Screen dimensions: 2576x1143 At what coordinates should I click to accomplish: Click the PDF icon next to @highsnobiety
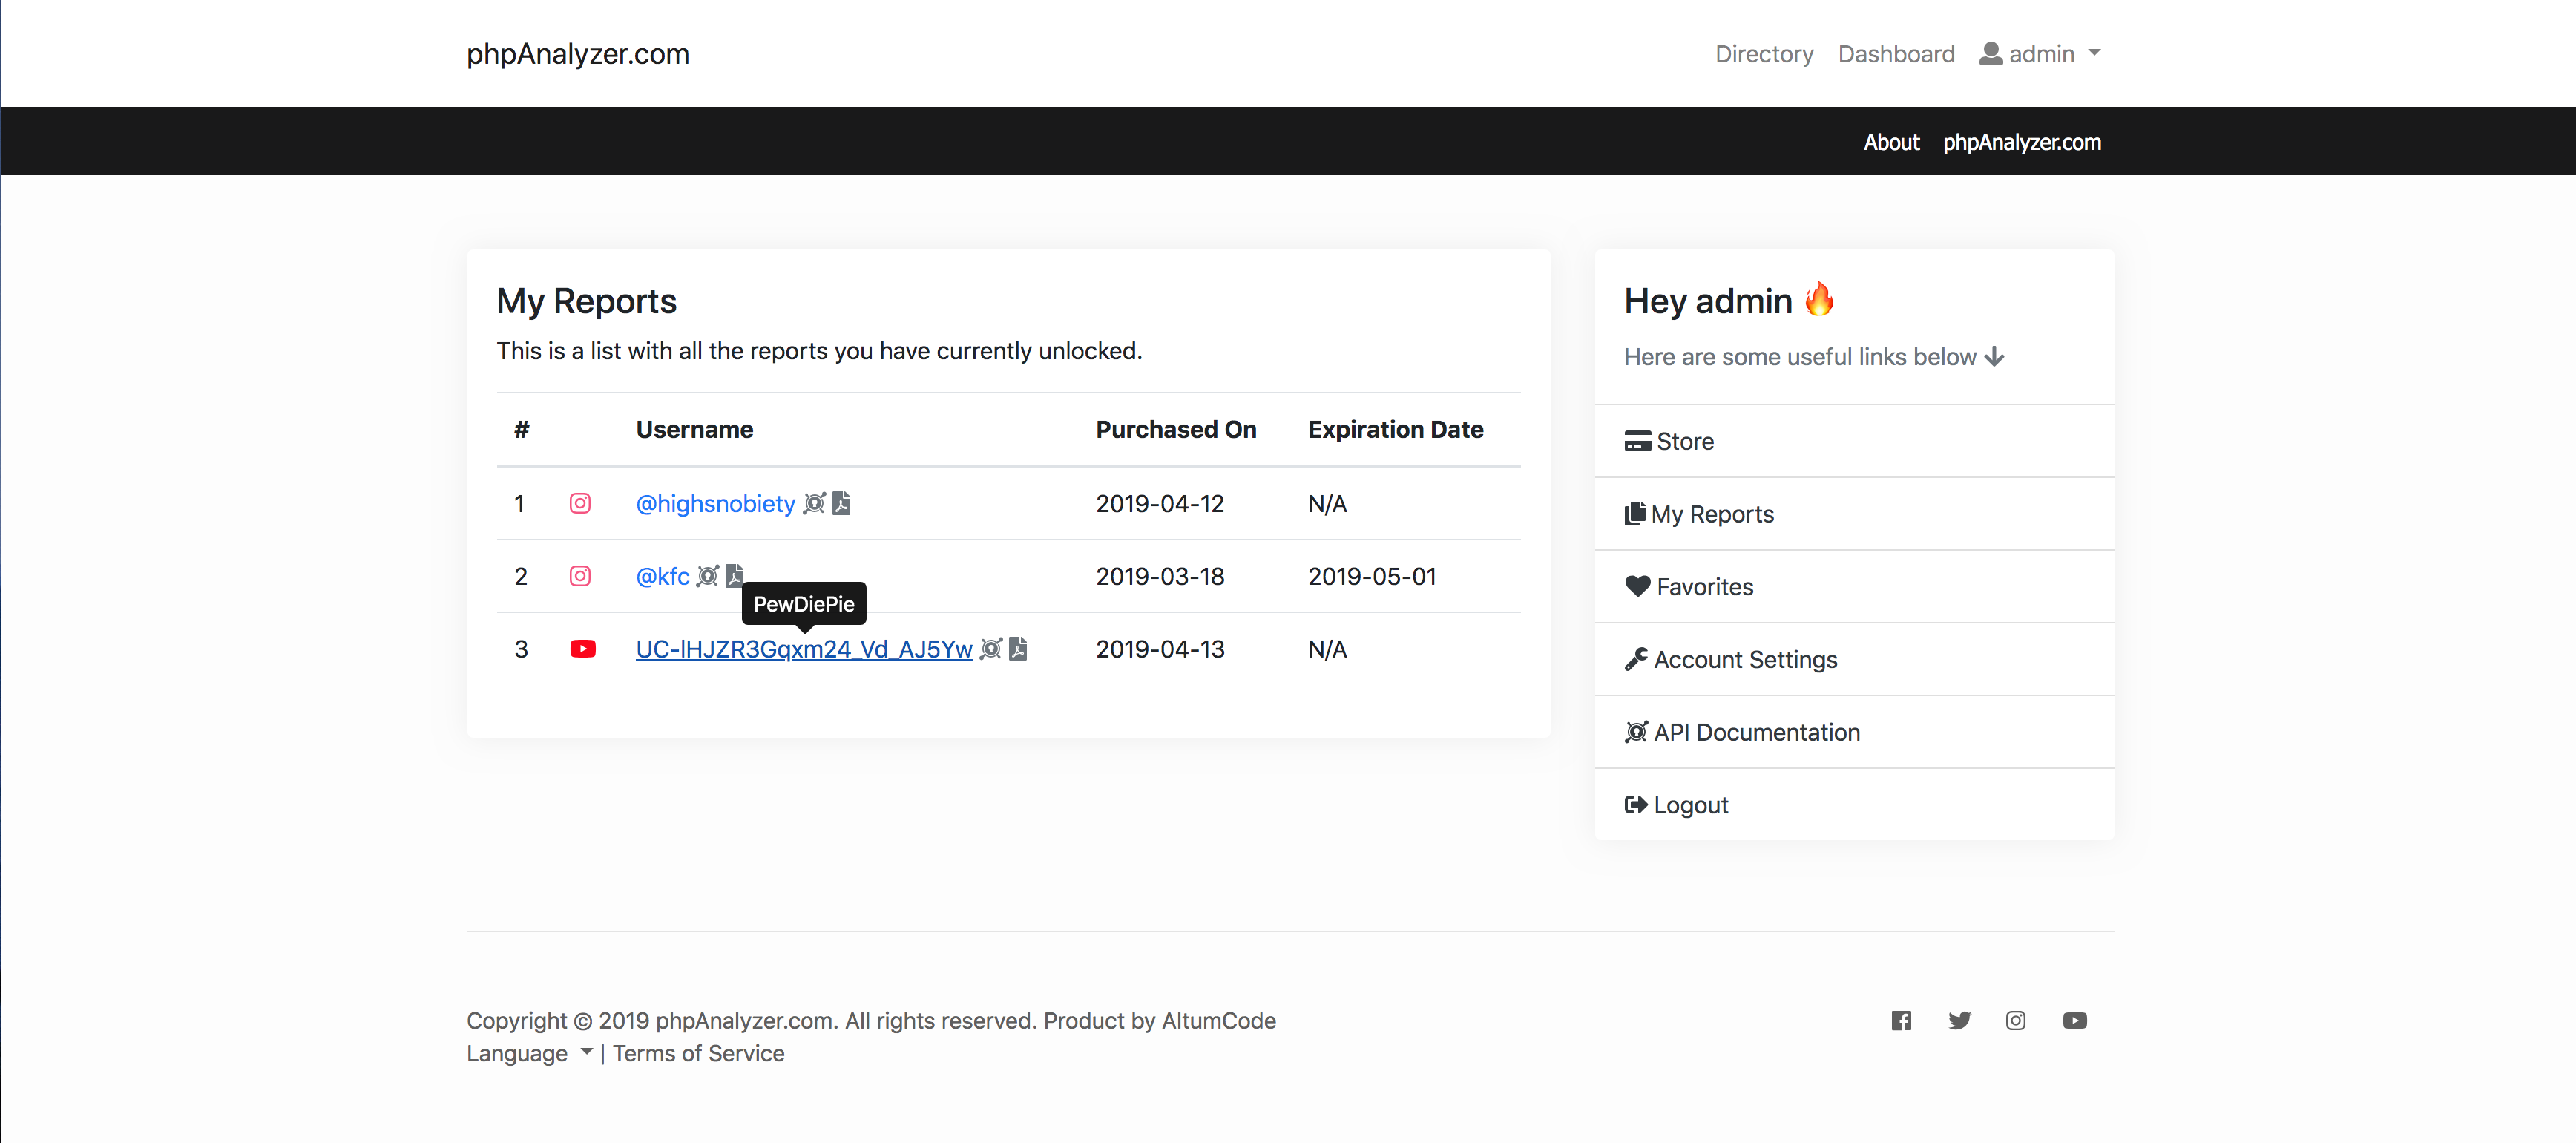click(x=842, y=503)
